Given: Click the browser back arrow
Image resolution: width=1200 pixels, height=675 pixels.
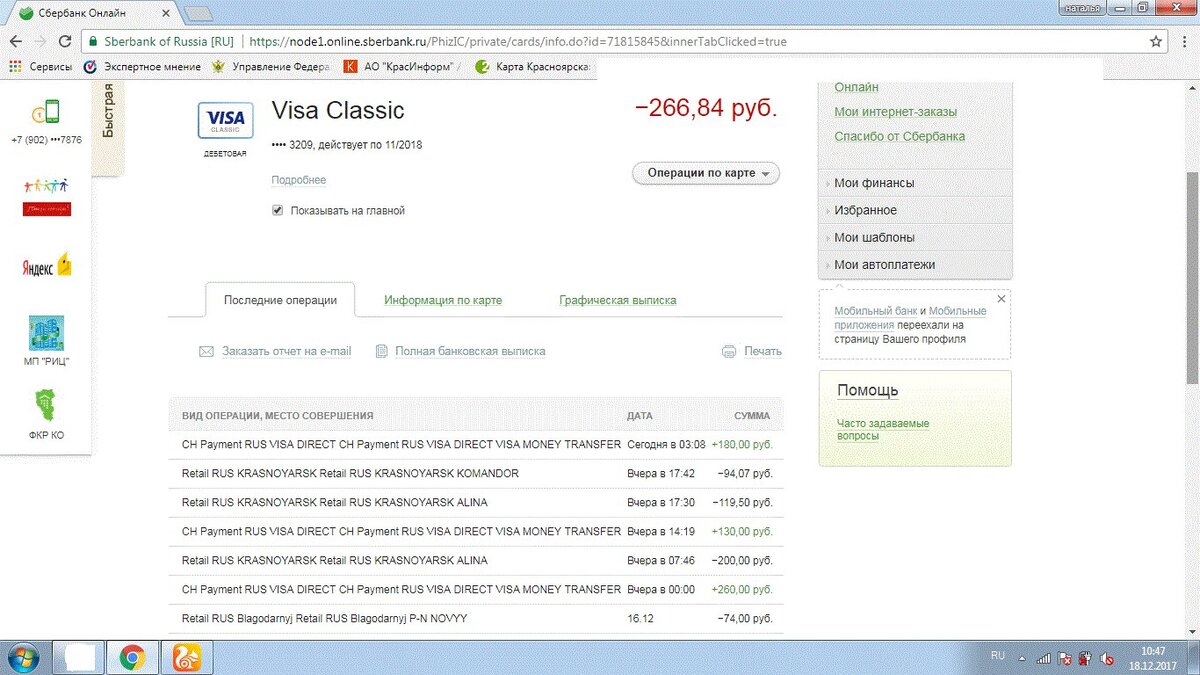Looking at the screenshot, I should click(x=15, y=42).
